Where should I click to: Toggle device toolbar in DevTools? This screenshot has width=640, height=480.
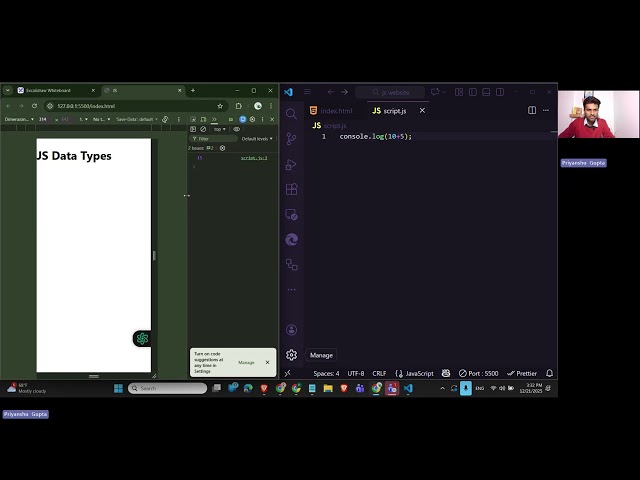pyautogui.click(x=203, y=119)
